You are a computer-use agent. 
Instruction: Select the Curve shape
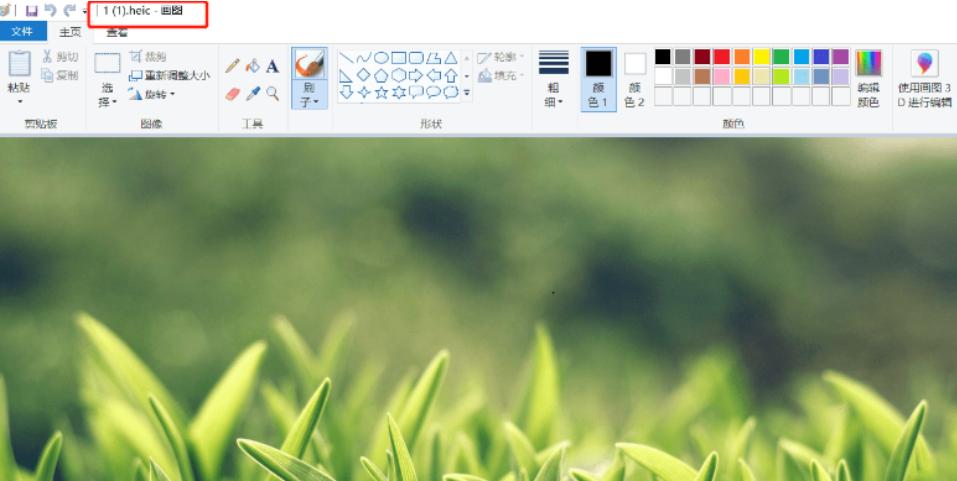pos(364,58)
